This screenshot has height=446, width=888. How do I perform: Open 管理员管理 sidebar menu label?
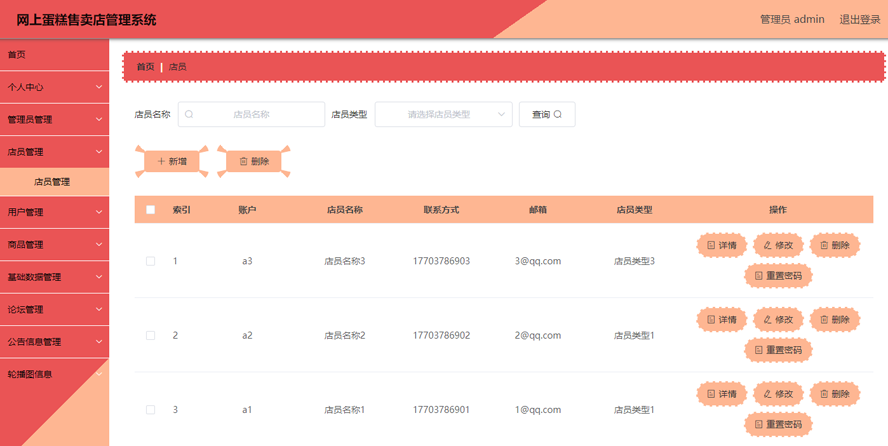29,119
